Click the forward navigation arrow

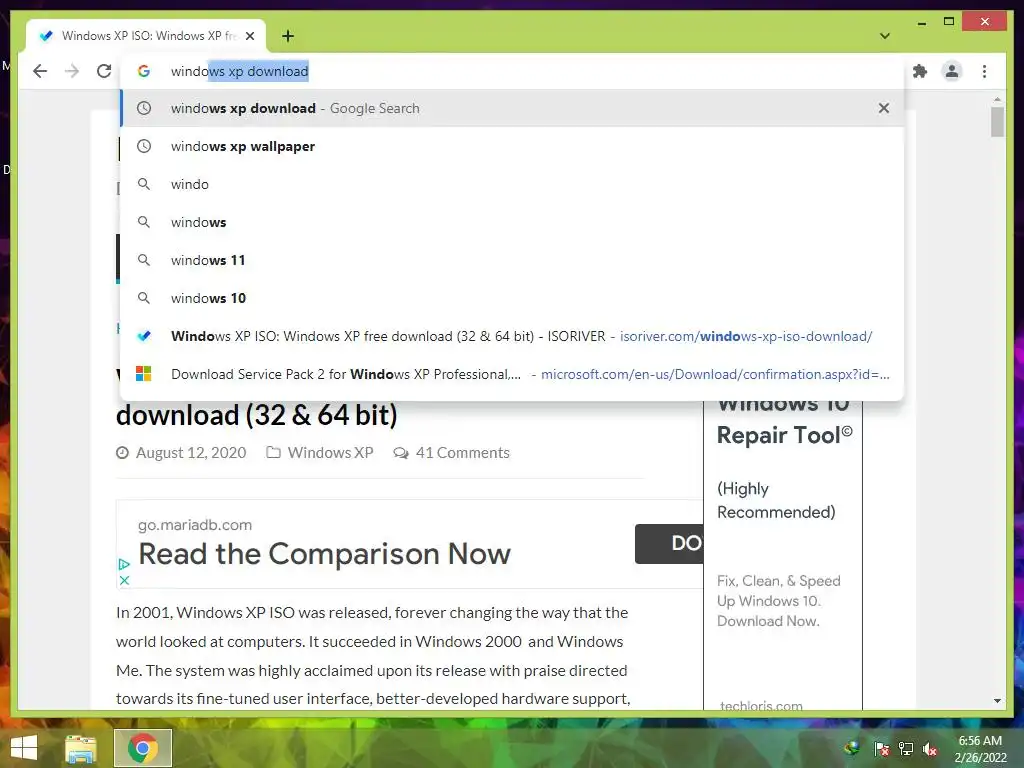[72, 71]
